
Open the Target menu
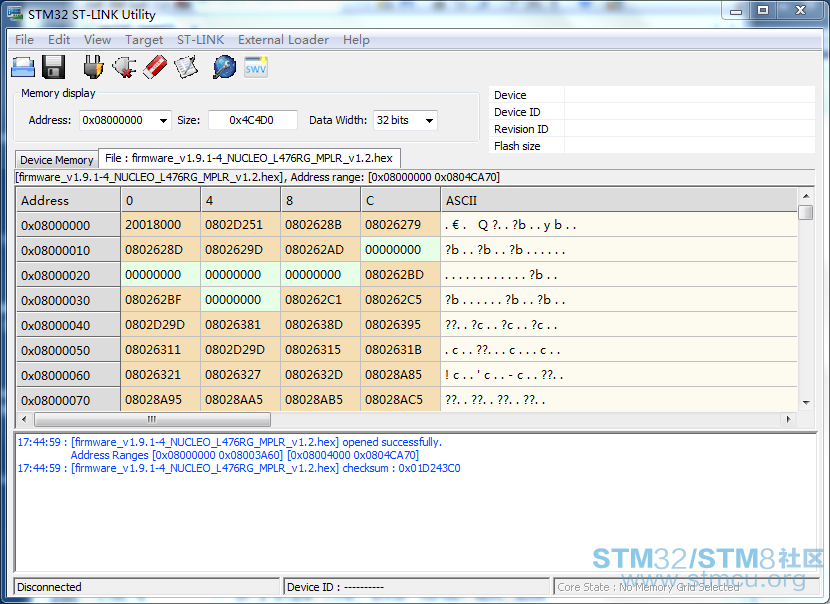point(144,40)
